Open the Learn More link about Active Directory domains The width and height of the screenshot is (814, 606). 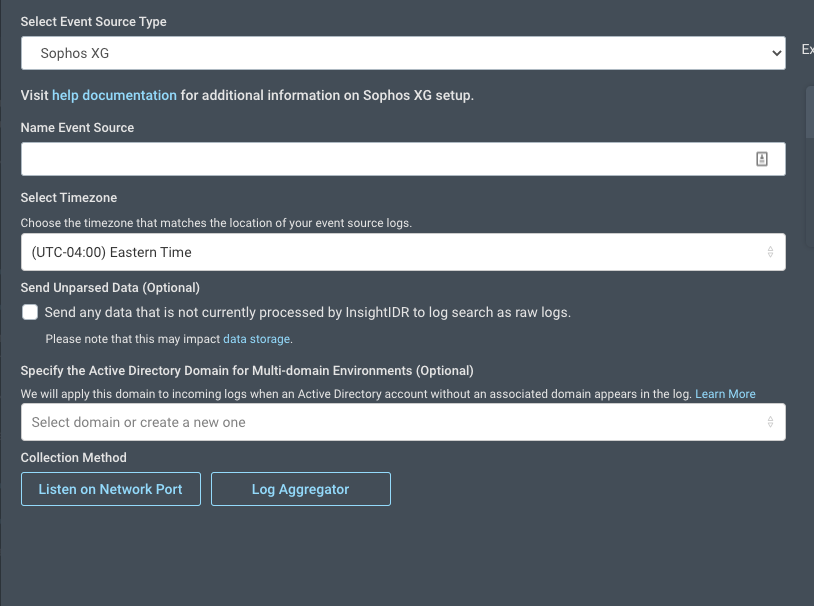tap(725, 394)
